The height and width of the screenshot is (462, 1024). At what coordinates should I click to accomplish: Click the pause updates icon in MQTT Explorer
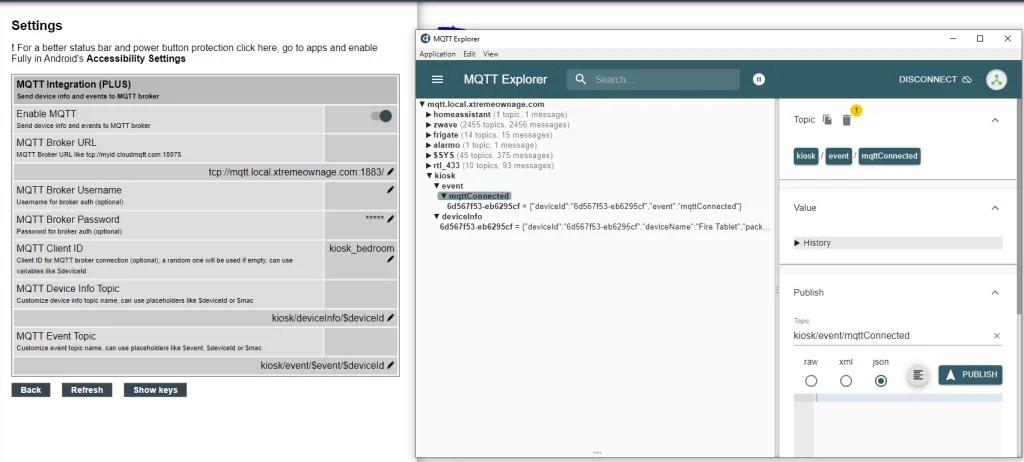(x=758, y=79)
